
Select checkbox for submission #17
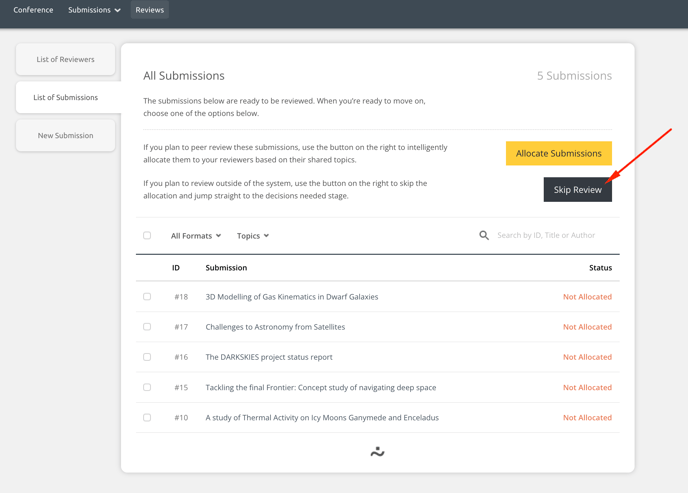click(x=147, y=327)
